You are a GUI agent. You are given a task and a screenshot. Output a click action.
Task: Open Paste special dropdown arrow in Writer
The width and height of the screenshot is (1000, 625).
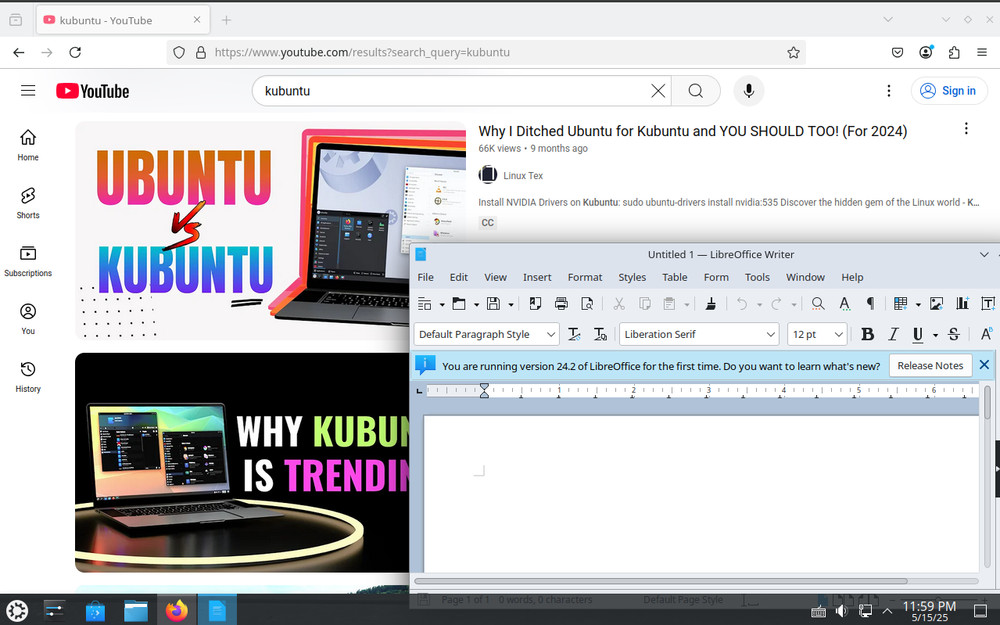pyautogui.click(x=686, y=305)
